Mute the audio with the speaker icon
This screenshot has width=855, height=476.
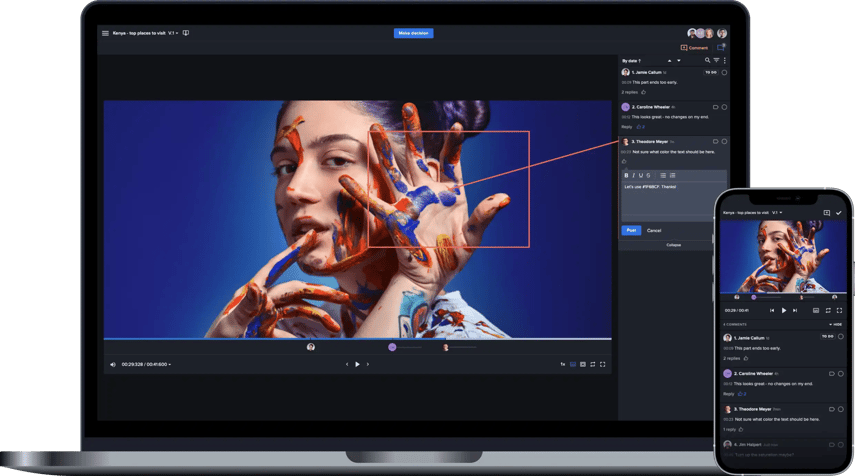point(113,364)
